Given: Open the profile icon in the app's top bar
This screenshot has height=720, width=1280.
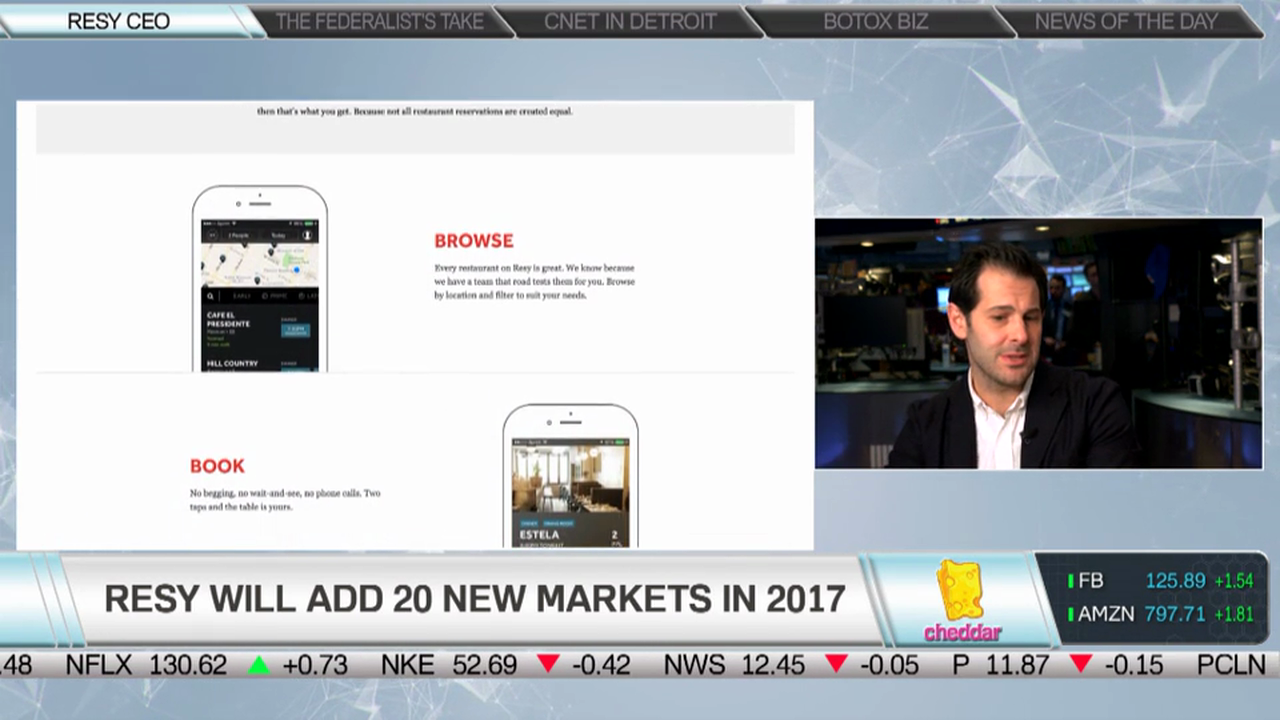Looking at the screenshot, I should point(307,235).
